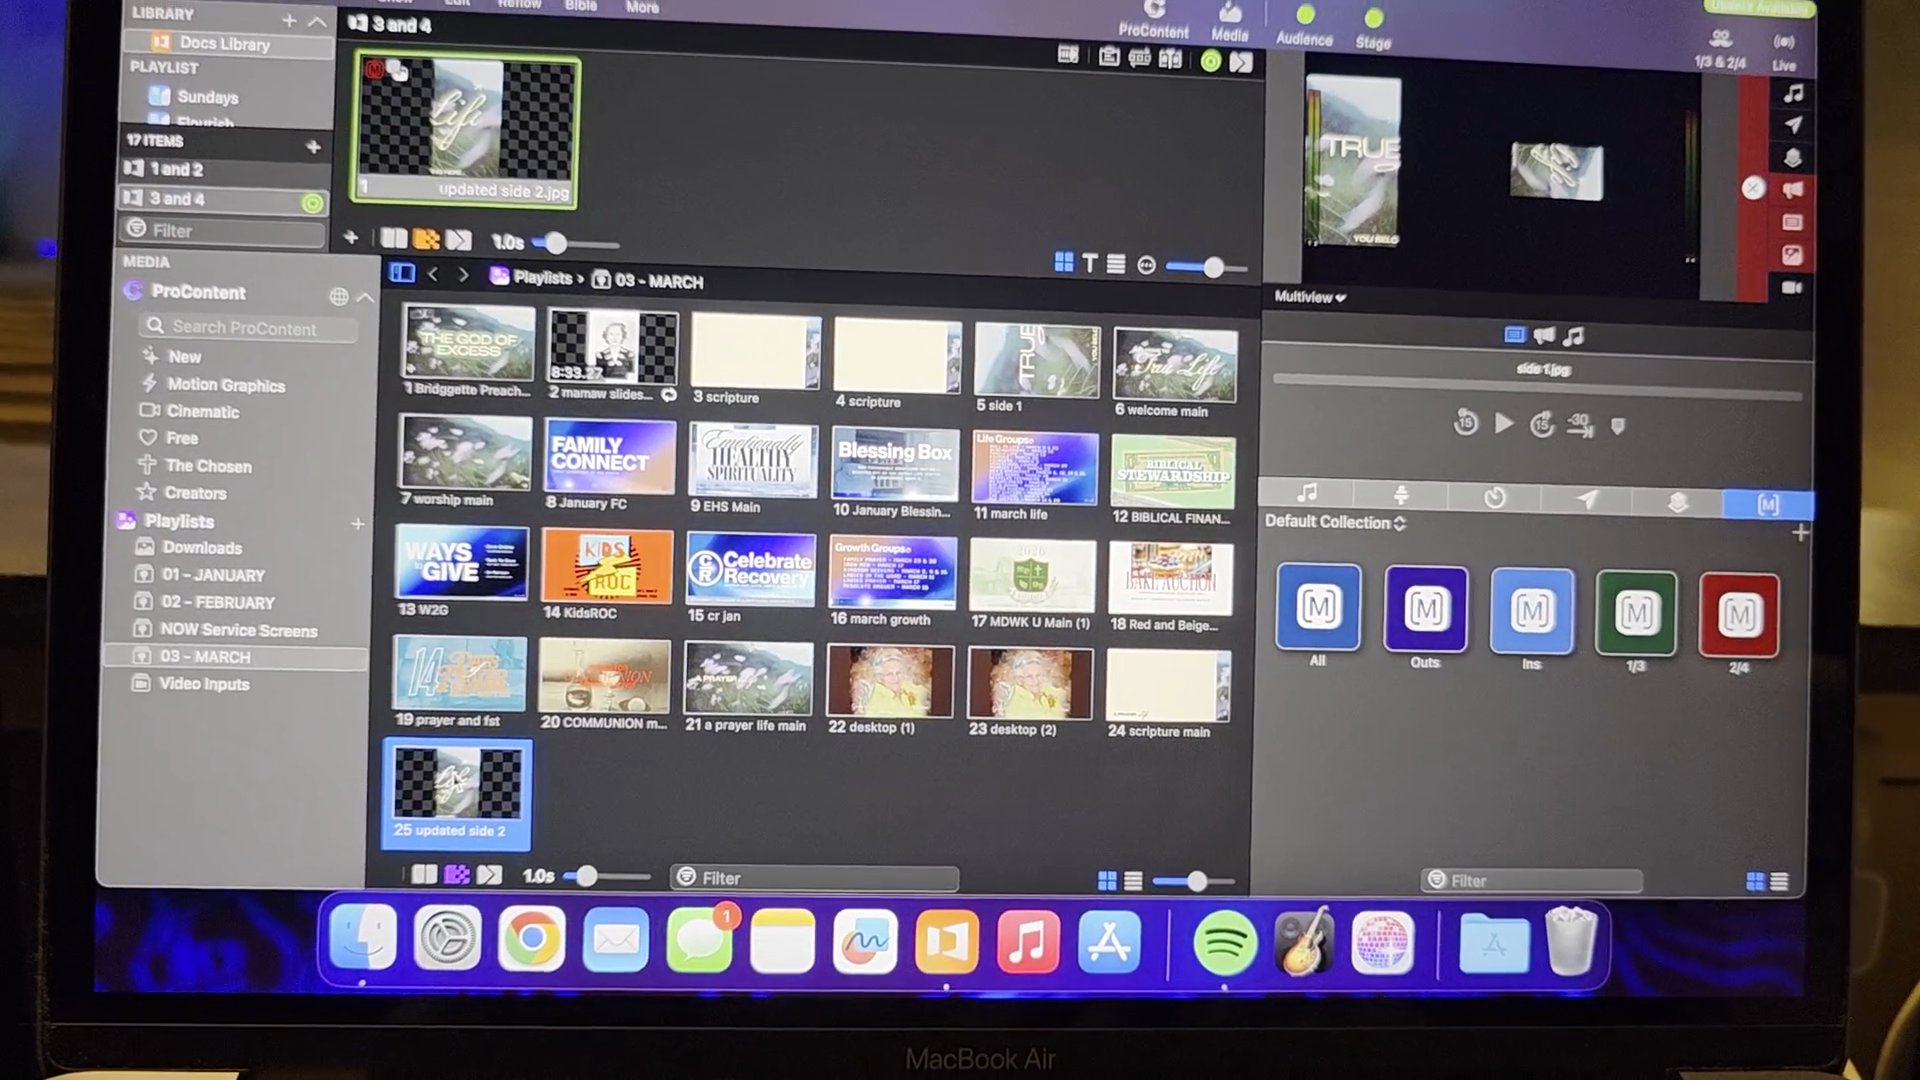Adjust the media thumbnail size slider
The width and height of the screenshot is (1920, 1080).
1196,881
